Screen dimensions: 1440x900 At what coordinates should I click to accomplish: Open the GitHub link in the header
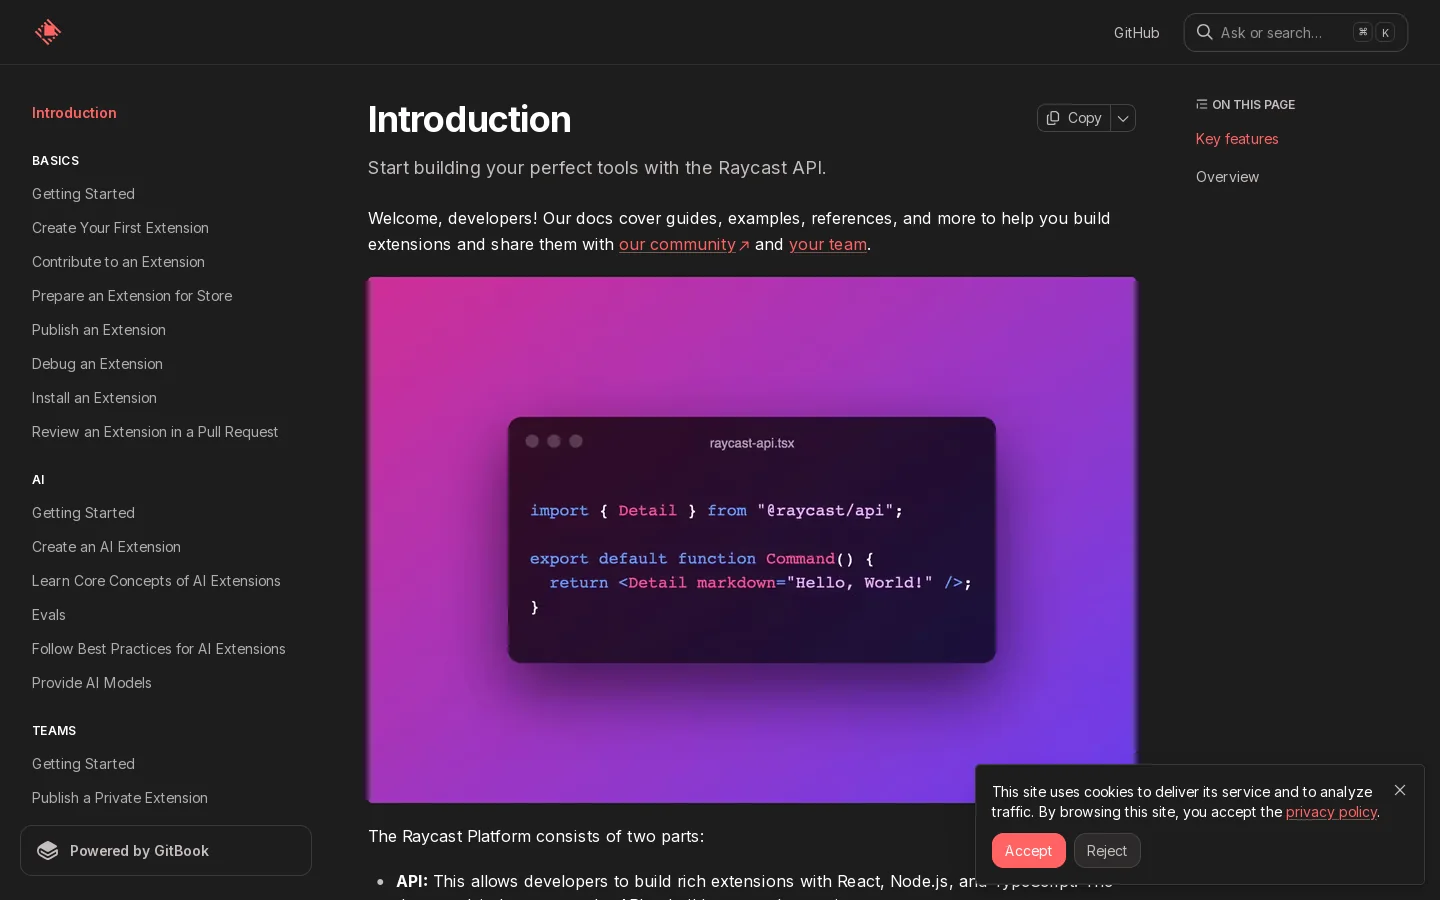[1137, 33]
